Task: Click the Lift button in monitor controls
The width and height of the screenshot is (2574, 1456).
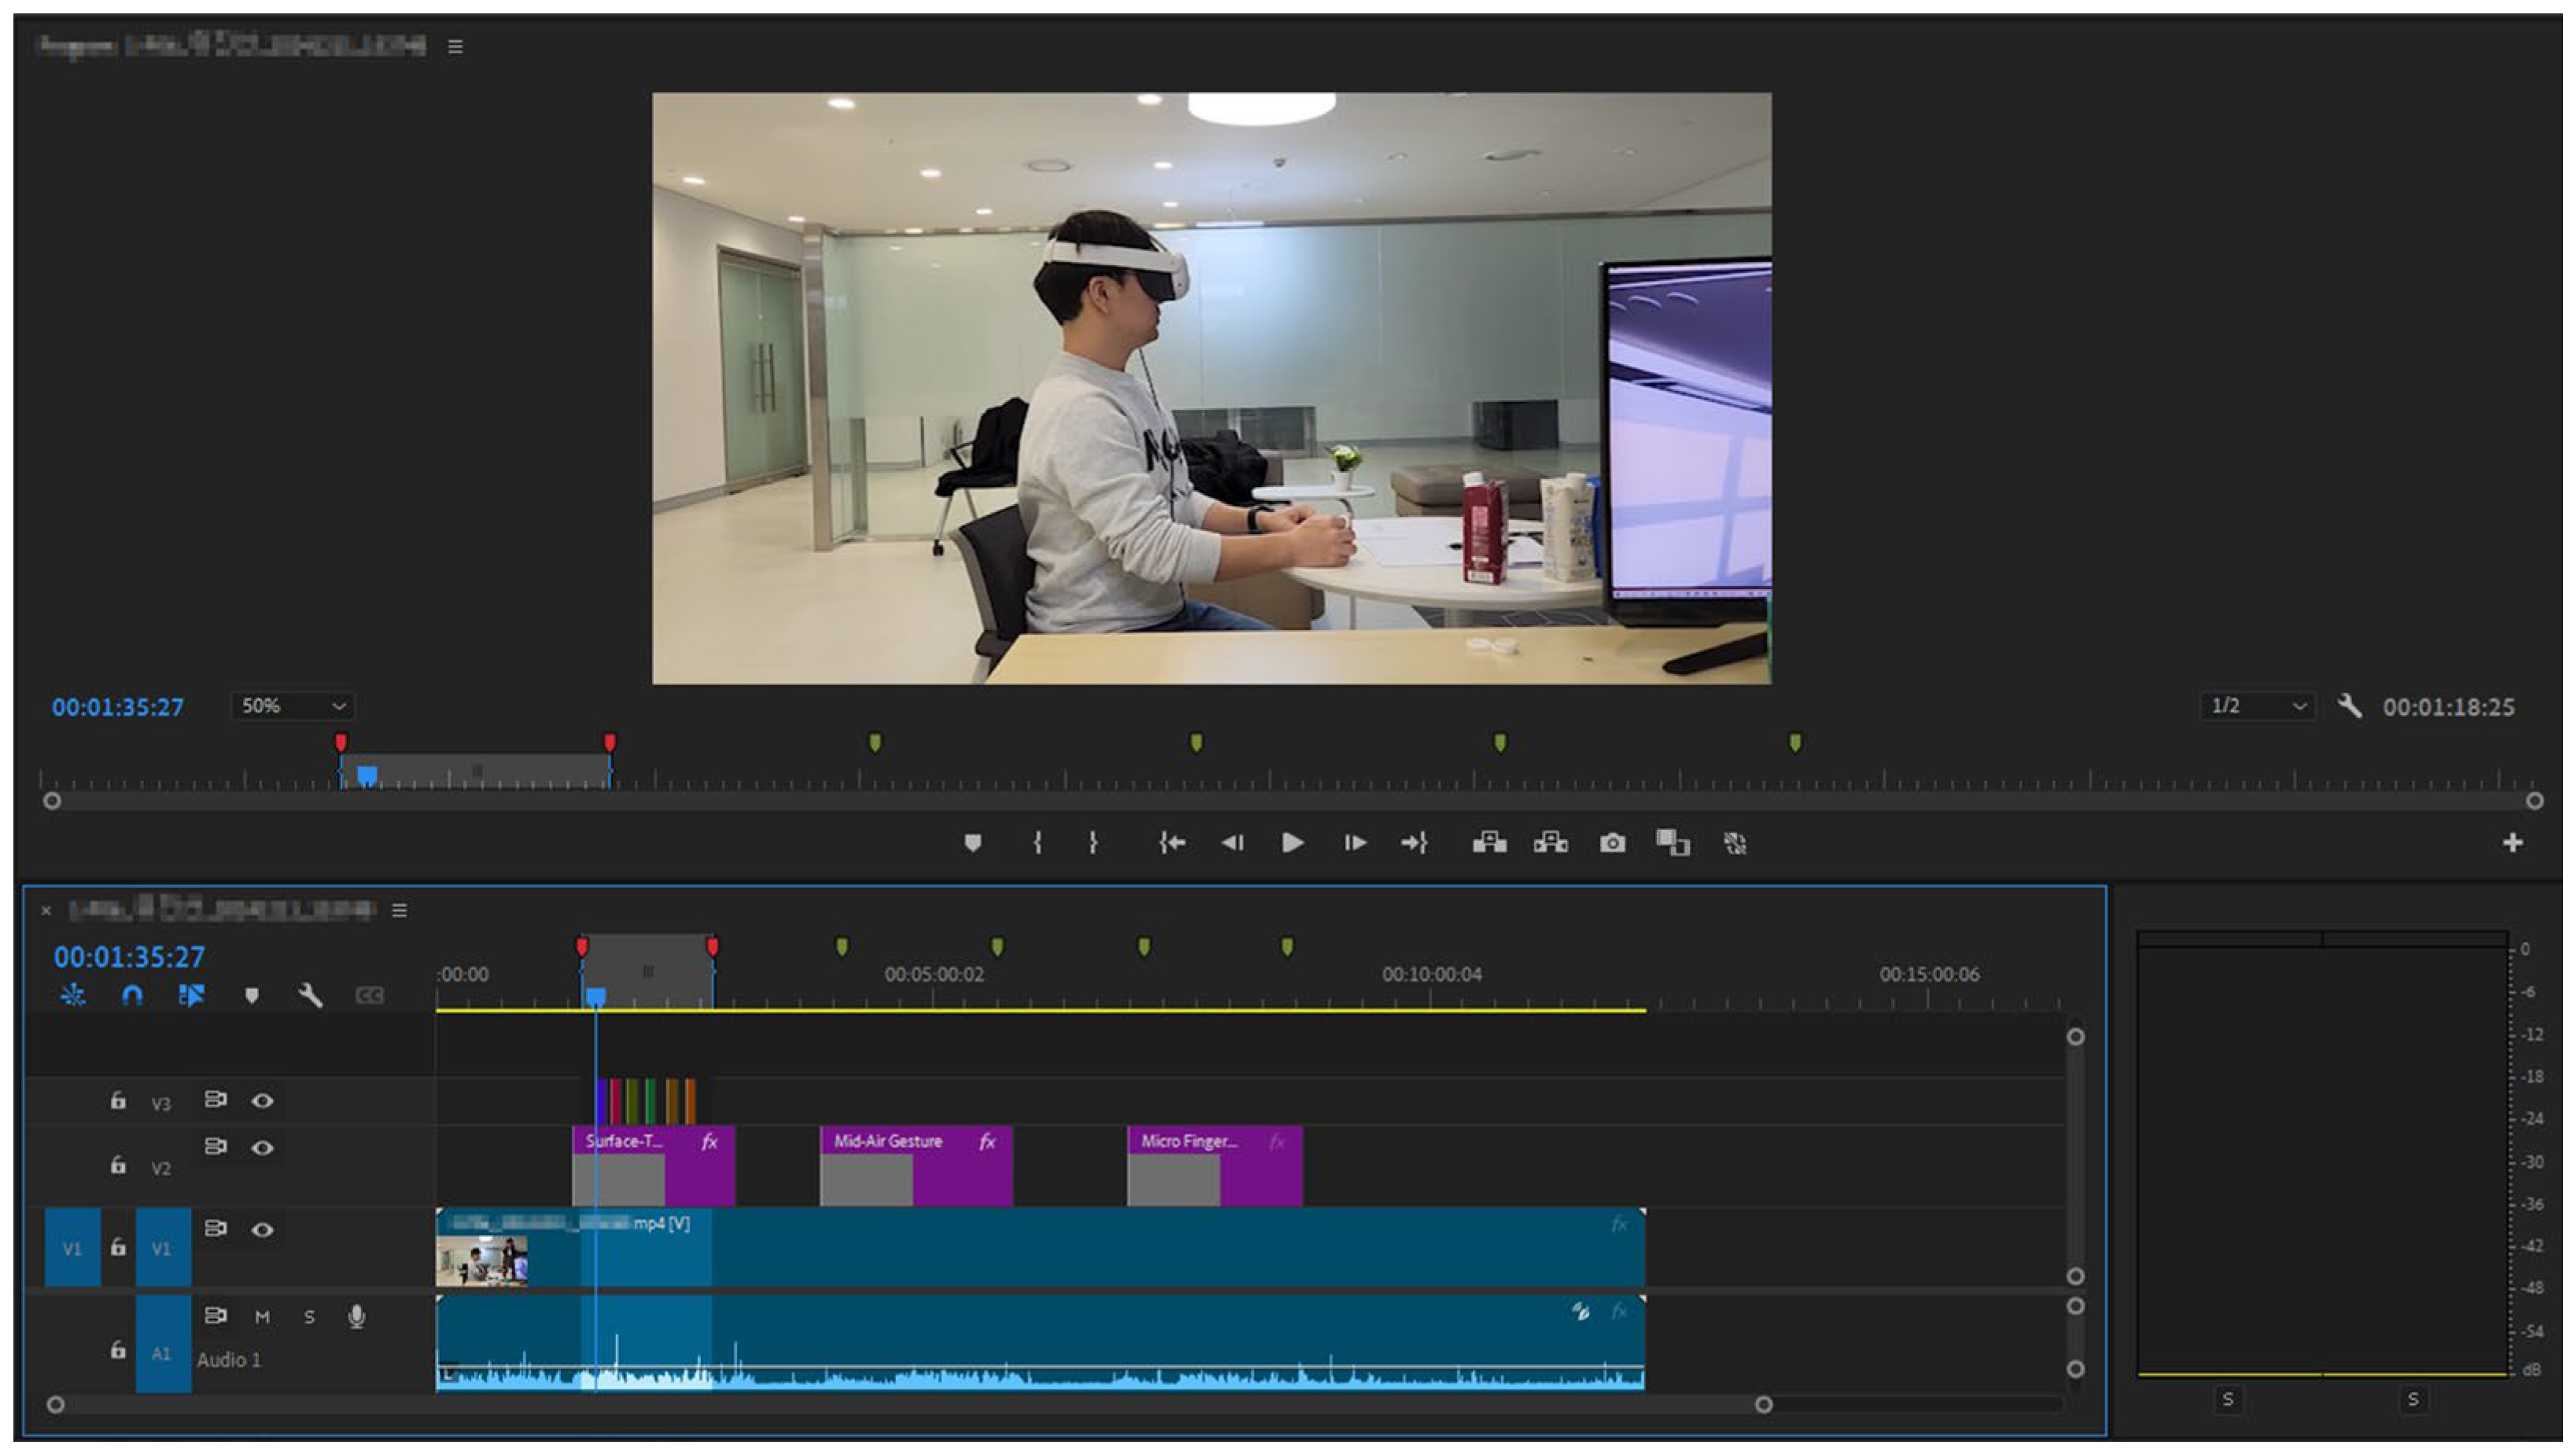Action: [1489, 843]
